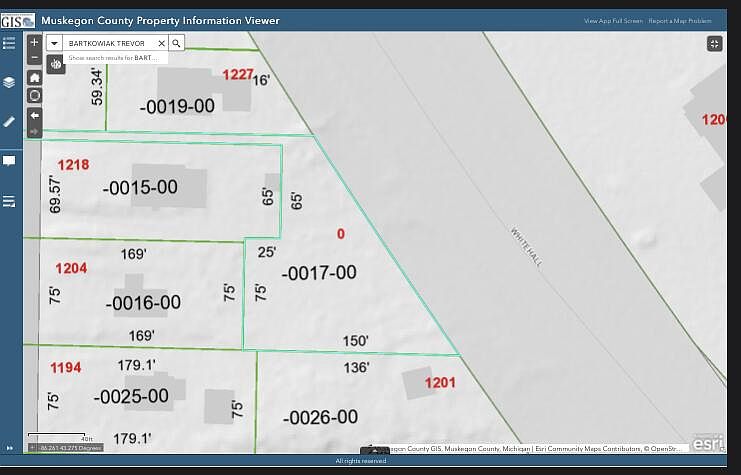
Task: Click the View App Full Screen link
Action: pyautogui.click(x=611, y=21)
